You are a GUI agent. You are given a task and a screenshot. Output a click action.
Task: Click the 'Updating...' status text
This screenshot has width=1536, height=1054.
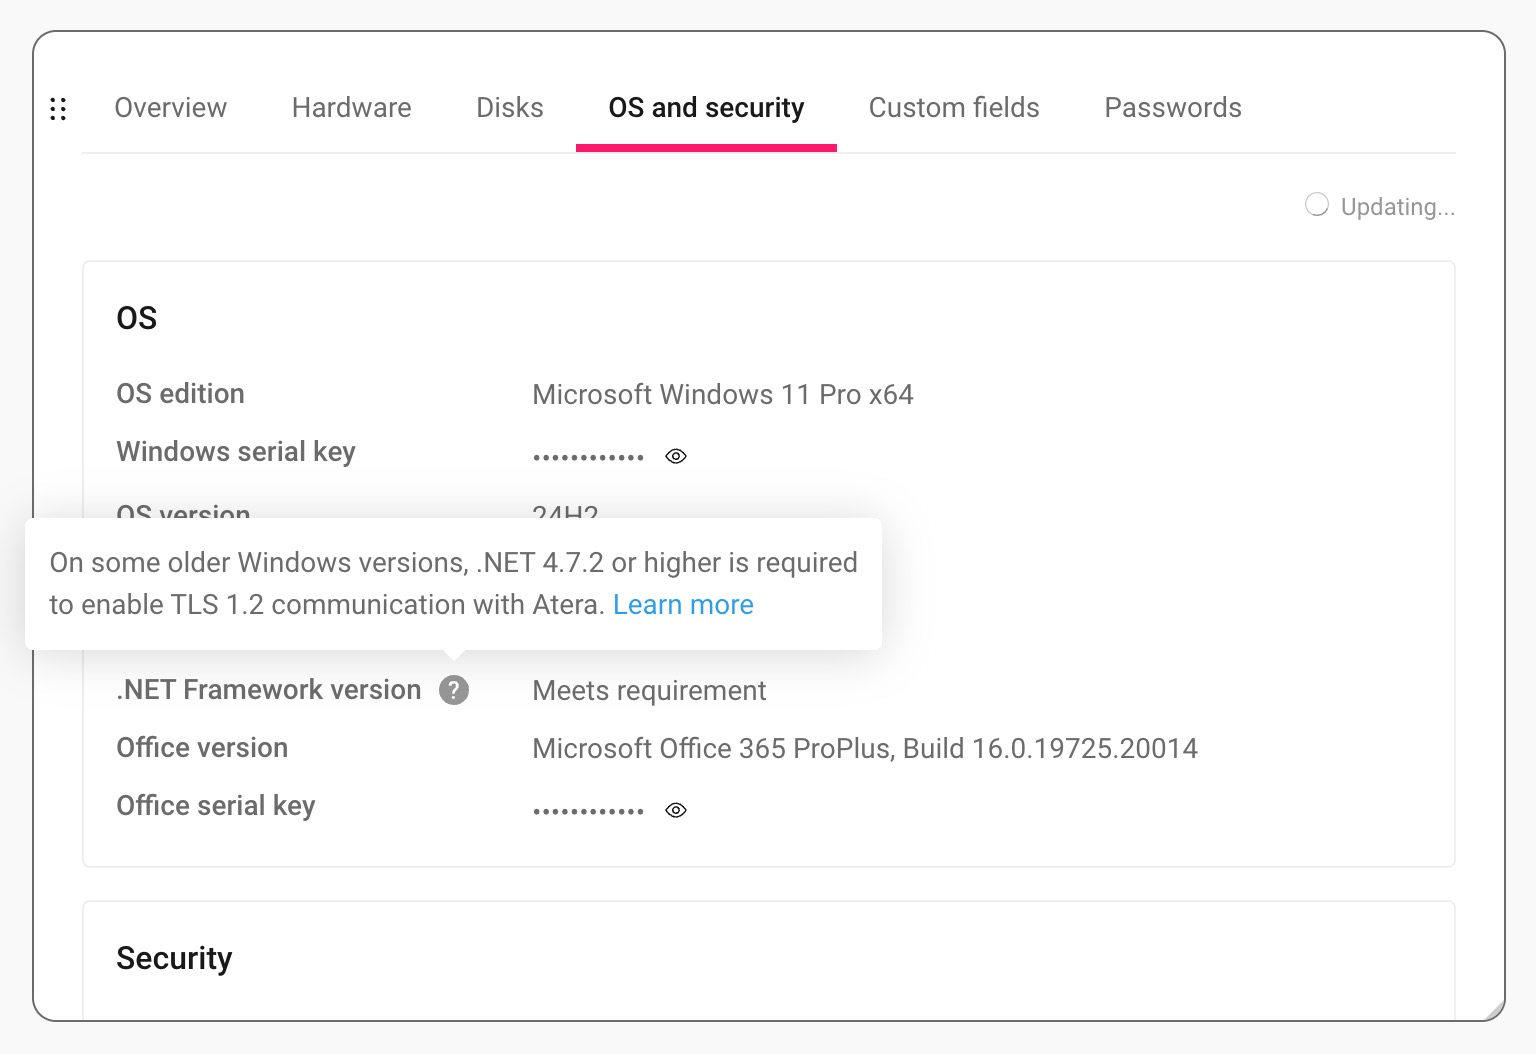tap(1398, 207)
